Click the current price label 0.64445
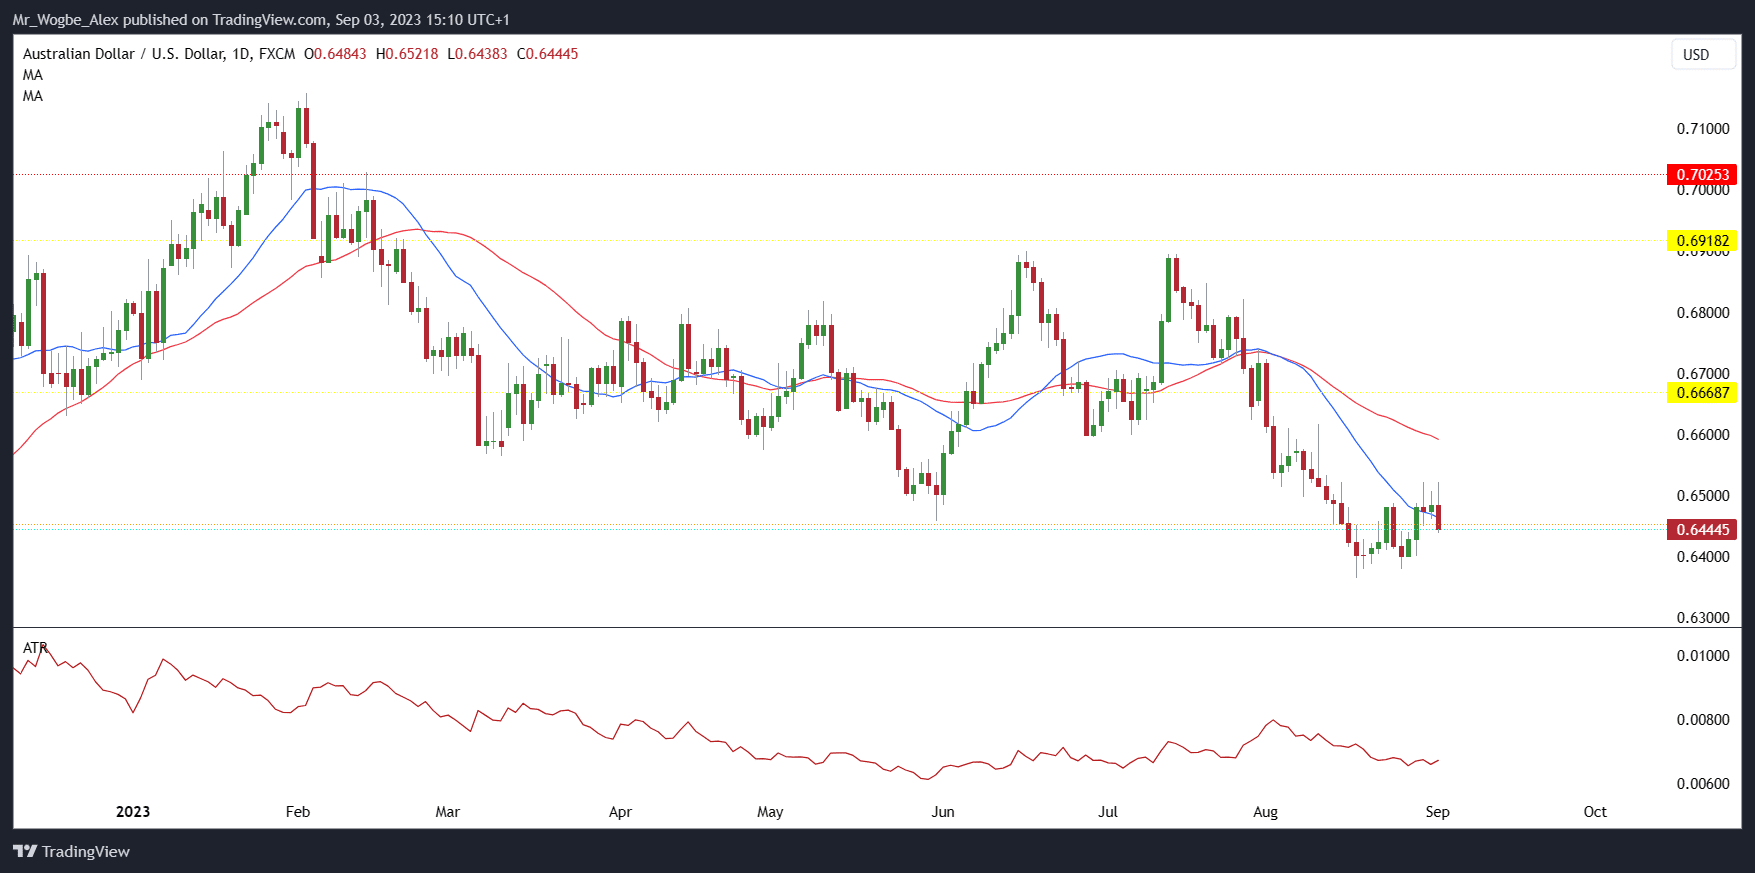This screenshot has height=873, width=1755. coord(1702,529)
